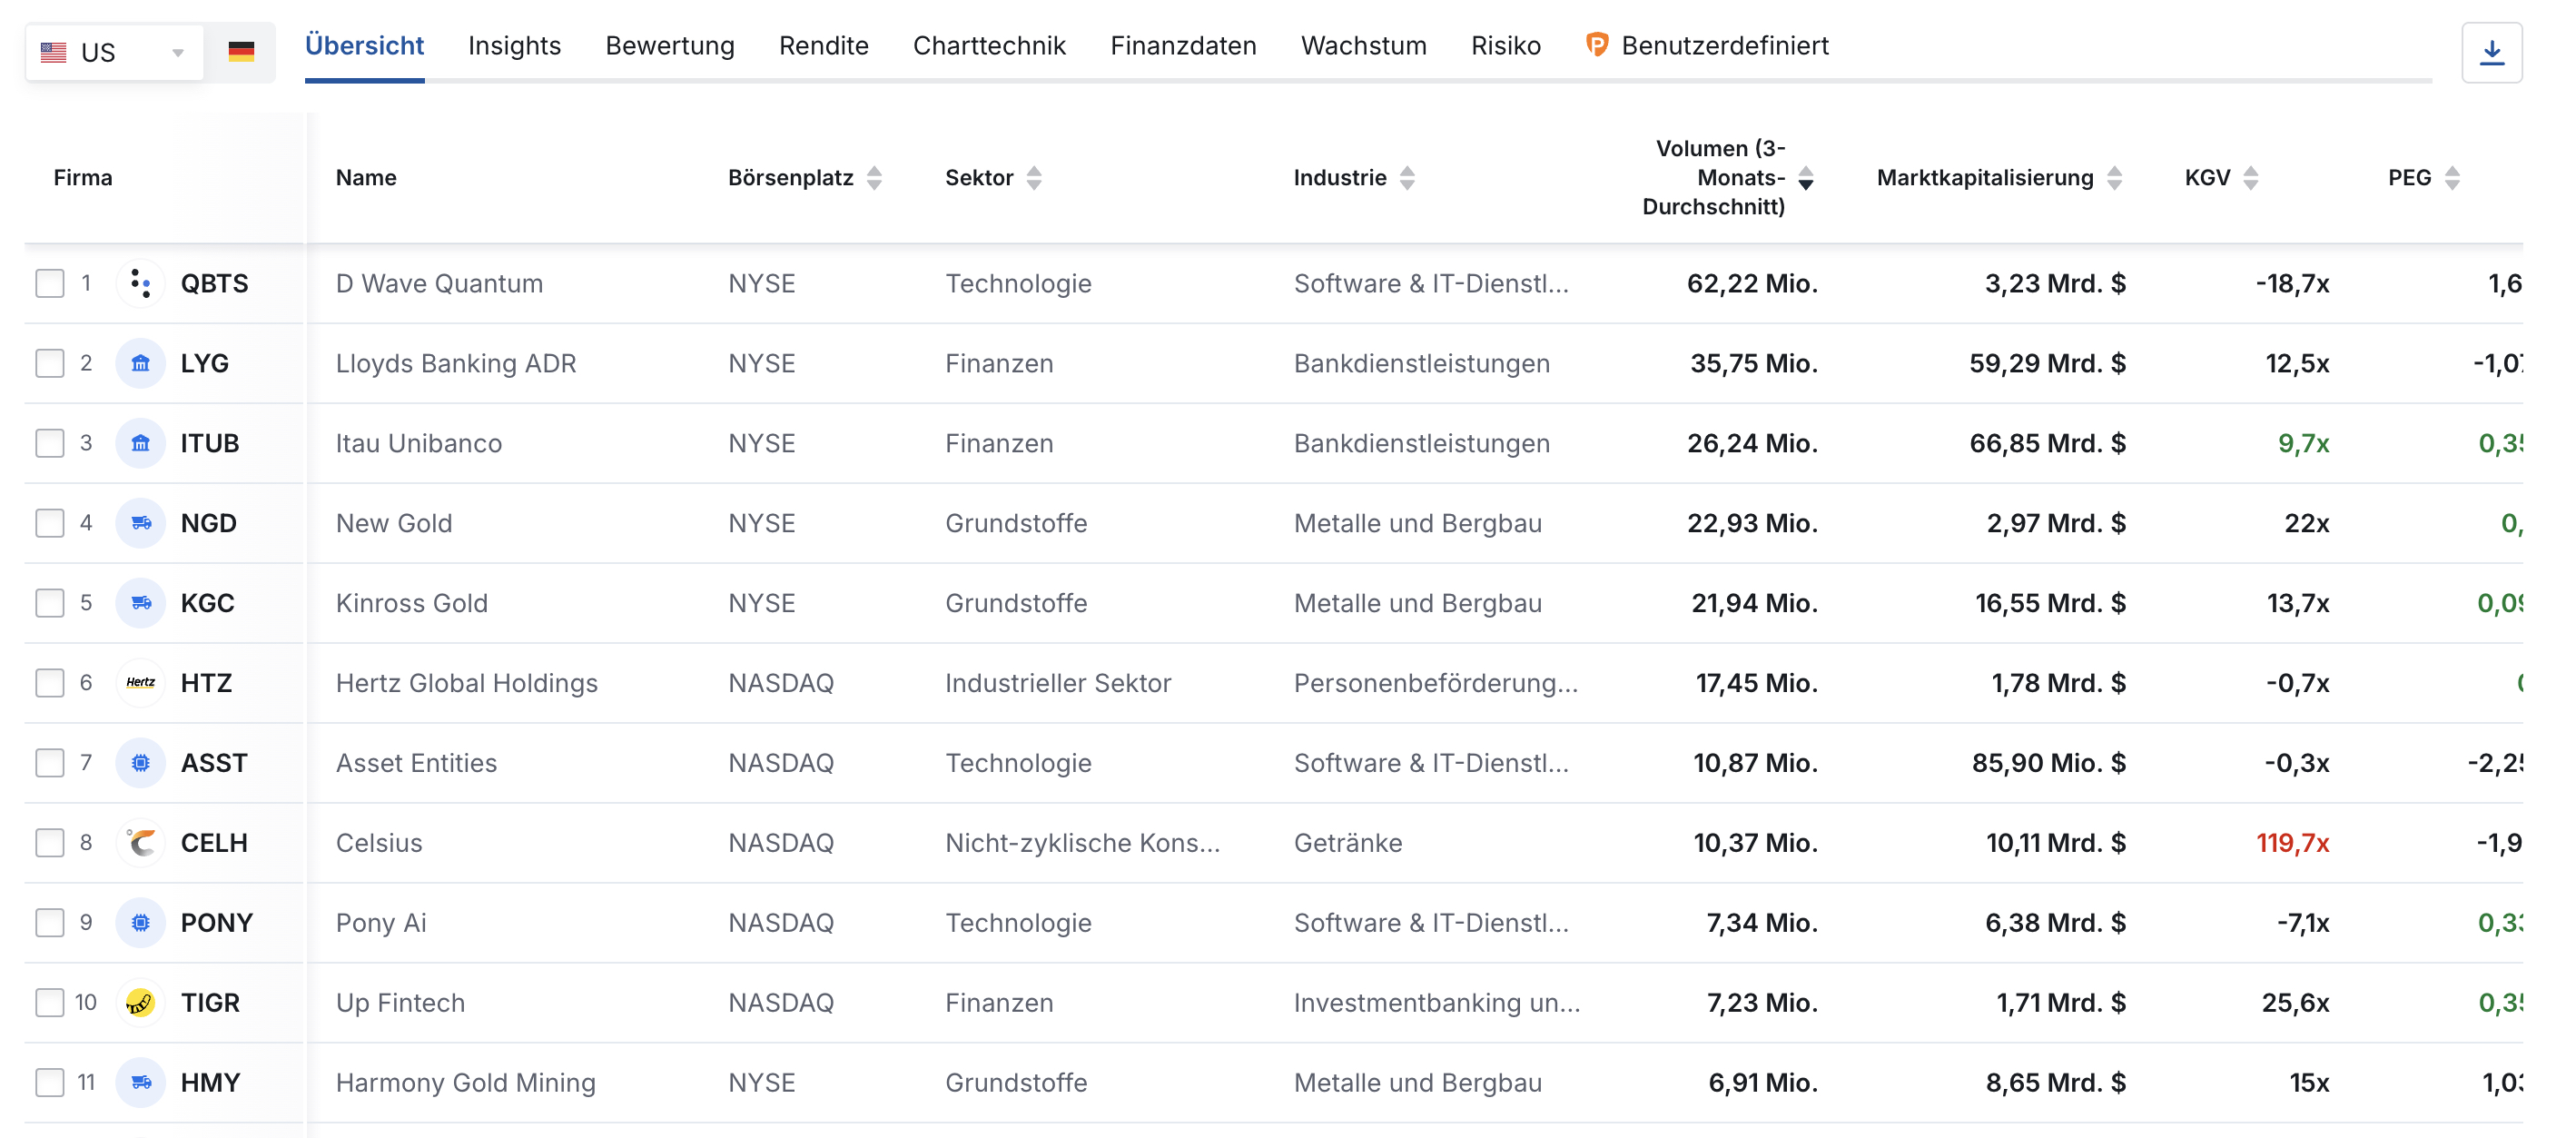Click the Hertz company logo icon
This screenshot has width=2576, height=1138.
140,683
